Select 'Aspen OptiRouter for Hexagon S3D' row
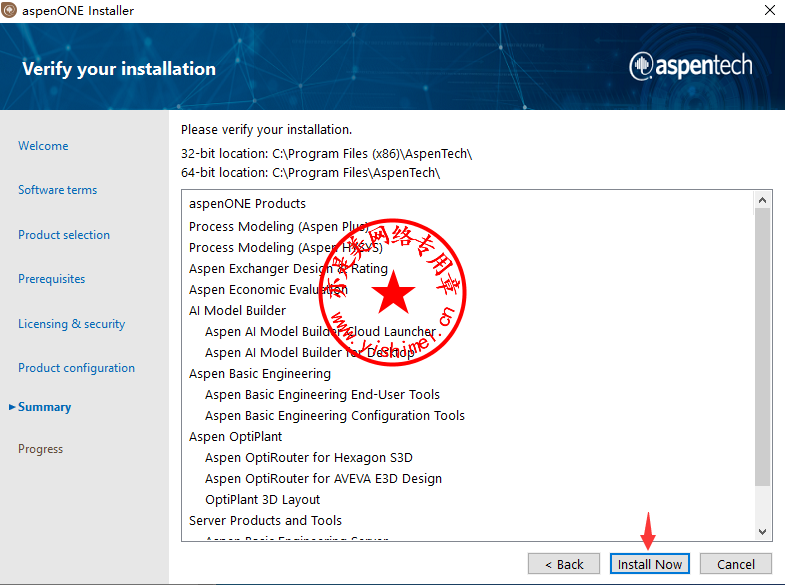The image size is (785, 585). pyautogui.click(x=309, y=458)
